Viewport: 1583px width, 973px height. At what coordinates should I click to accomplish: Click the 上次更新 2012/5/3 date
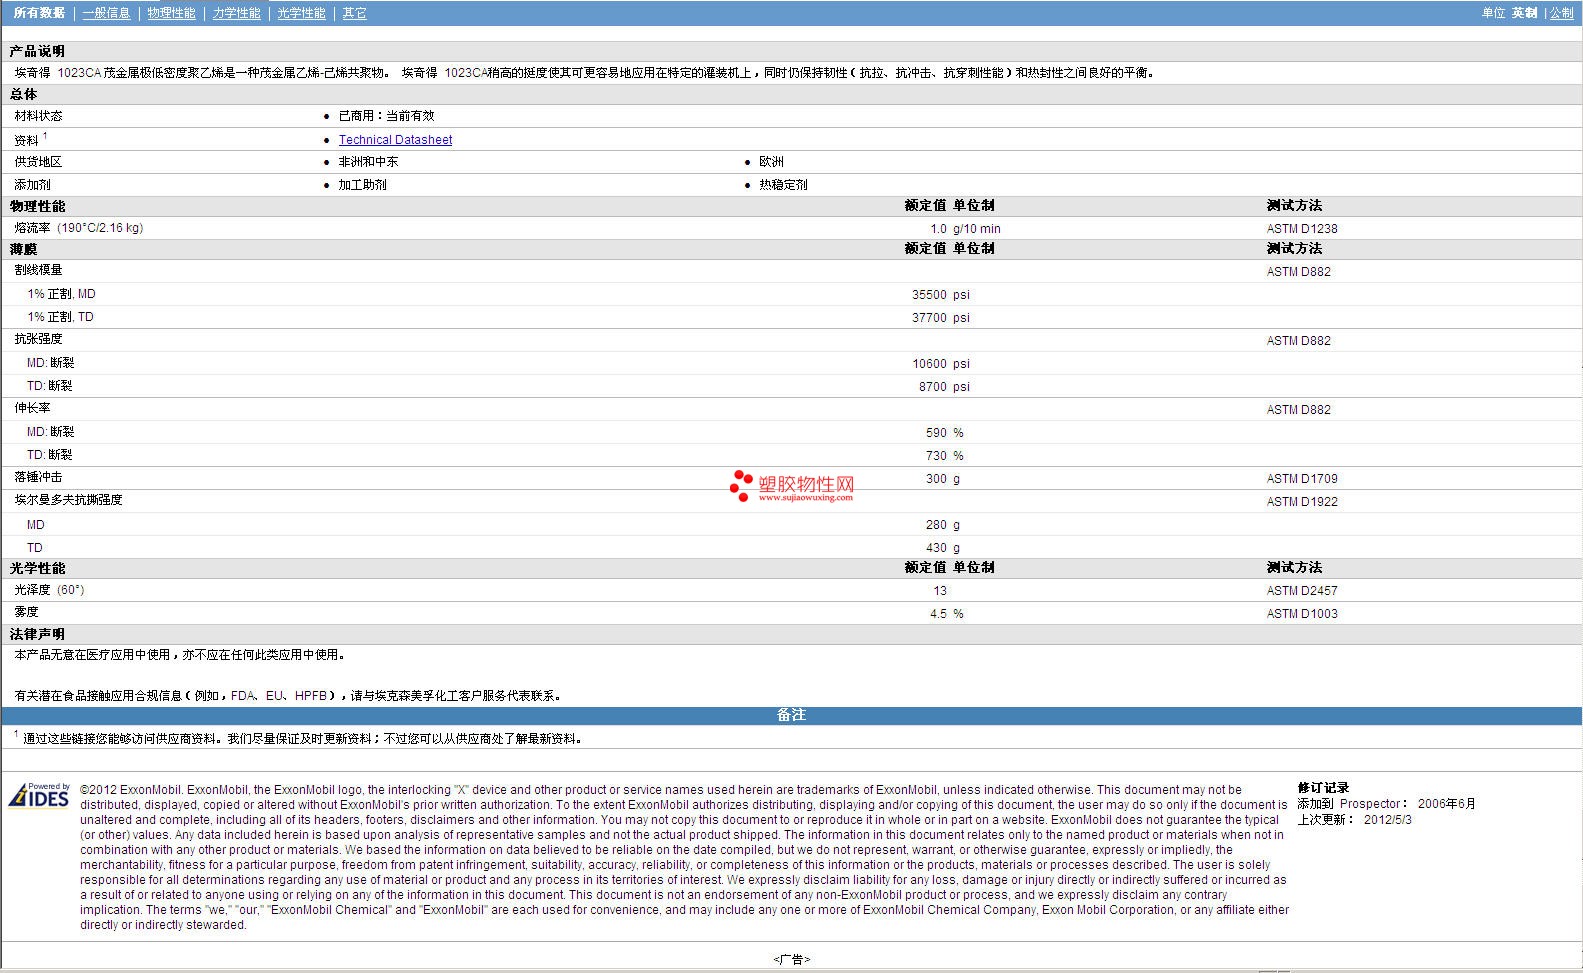click(1354, 820)
